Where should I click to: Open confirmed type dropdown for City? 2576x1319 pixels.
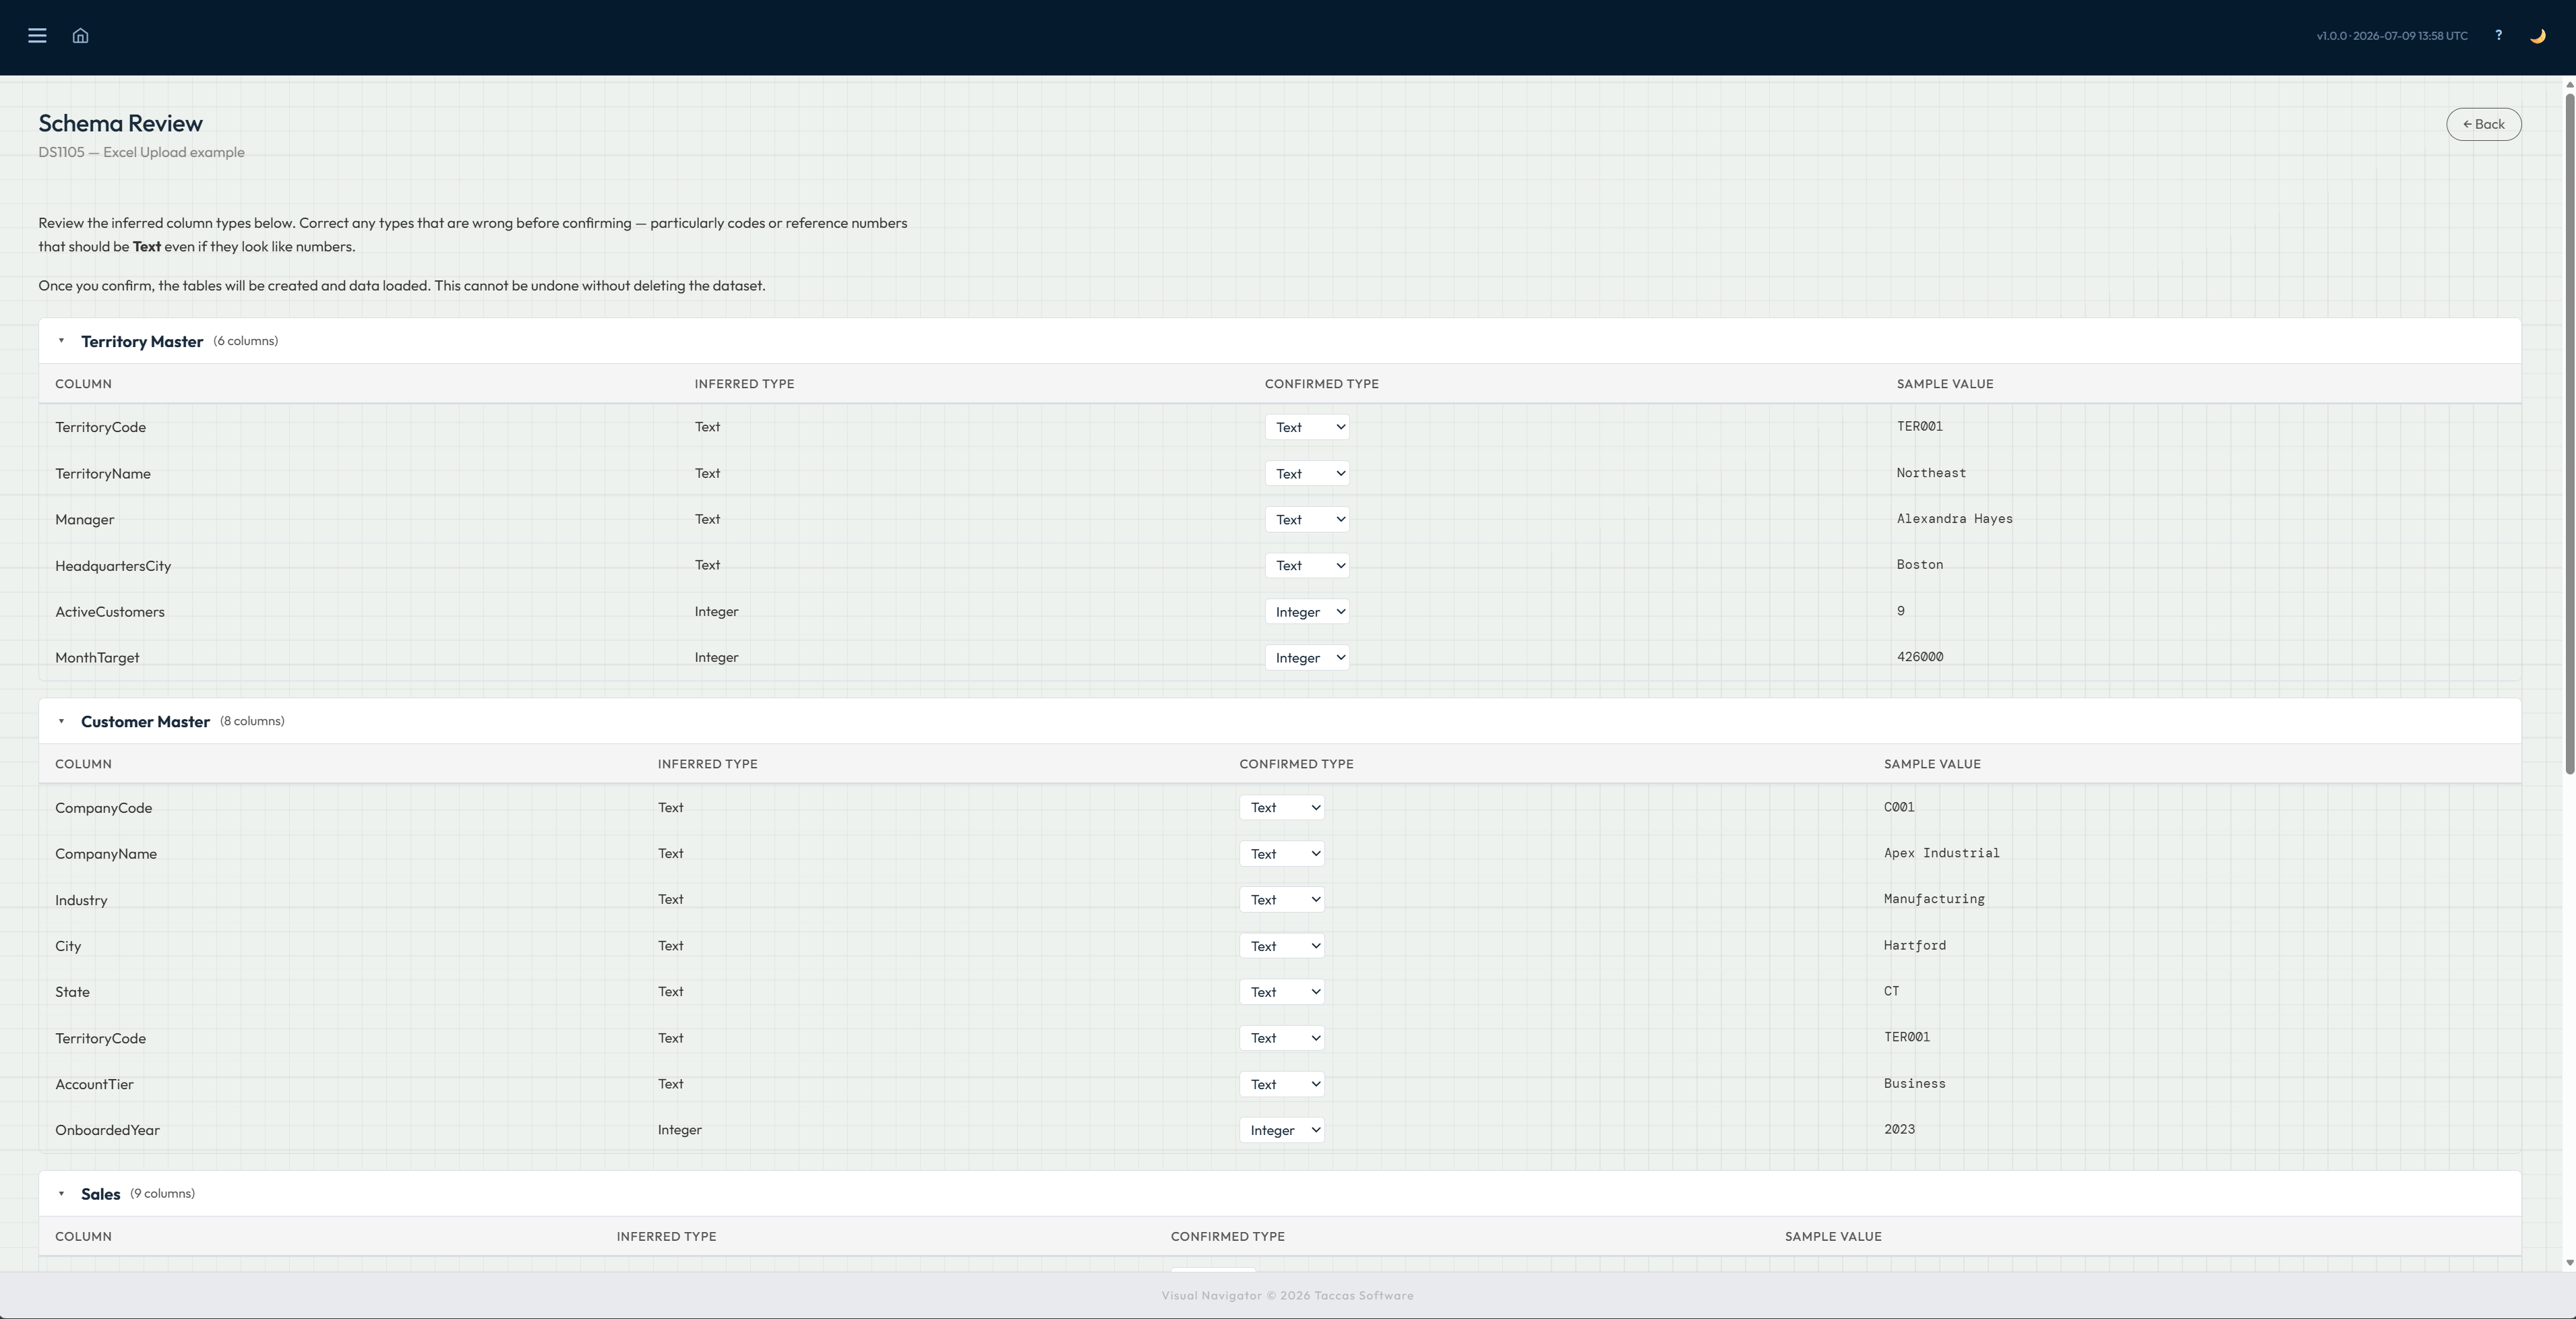click(1281, 945)
